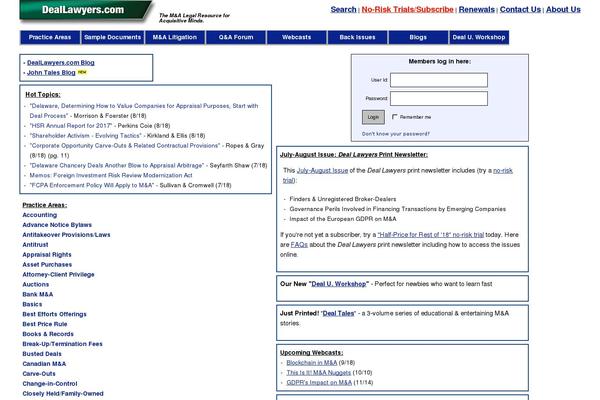Open GDPR's Impact on M&A webcast

[319, 383]
